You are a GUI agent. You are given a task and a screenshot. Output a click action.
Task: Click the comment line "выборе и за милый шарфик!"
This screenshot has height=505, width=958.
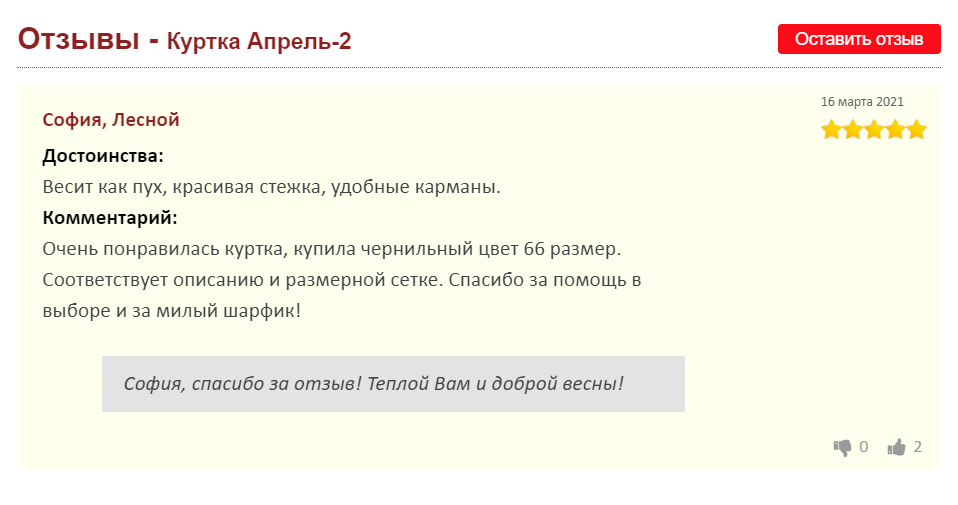172,311
